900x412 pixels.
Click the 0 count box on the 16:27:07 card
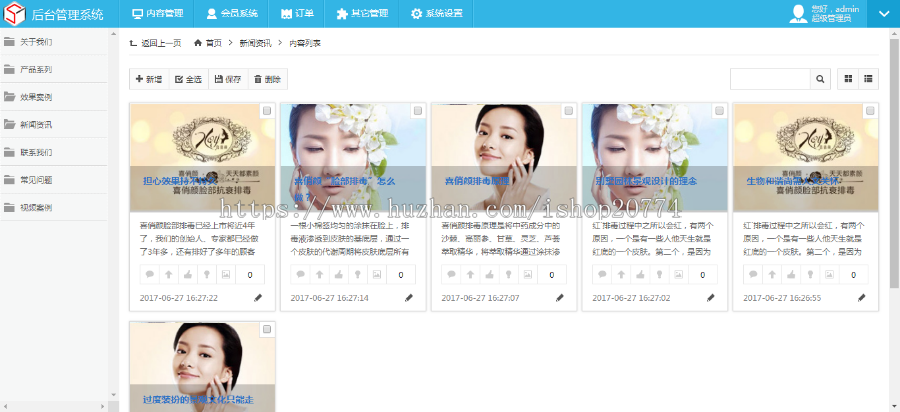(x=552, y=275)
